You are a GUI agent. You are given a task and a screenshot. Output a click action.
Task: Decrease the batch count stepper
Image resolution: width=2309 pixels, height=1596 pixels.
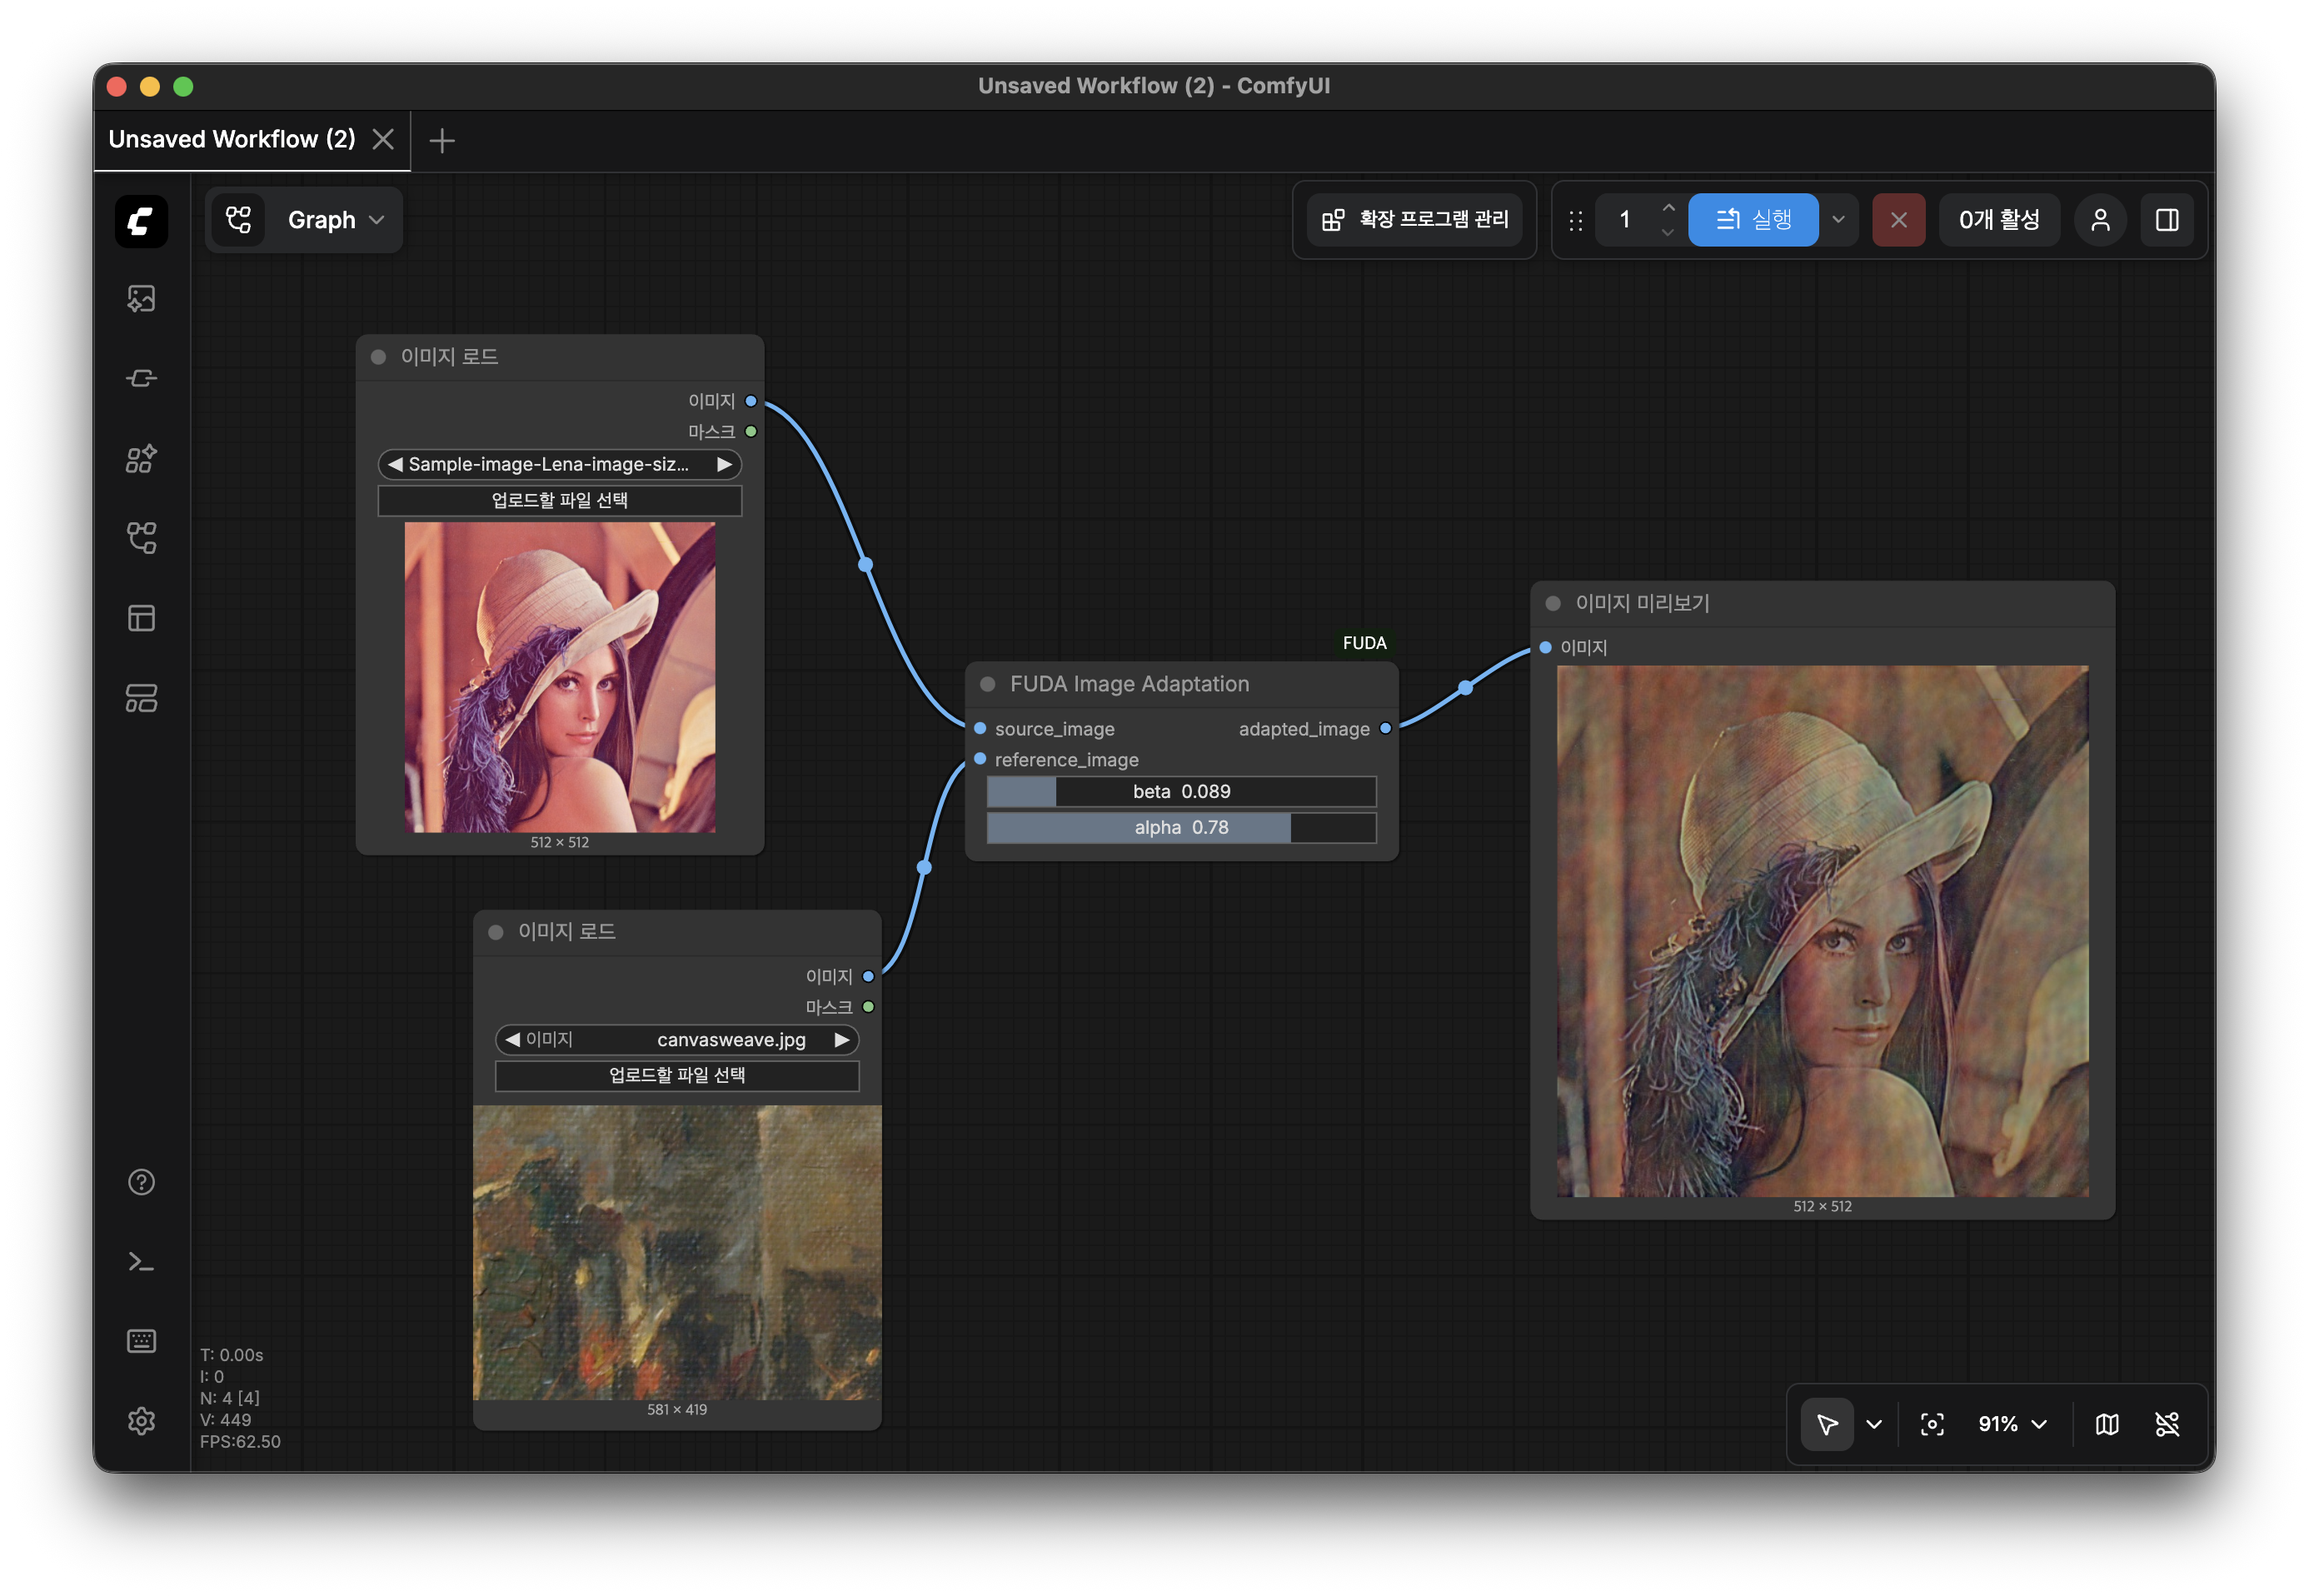click(1667, 232)
